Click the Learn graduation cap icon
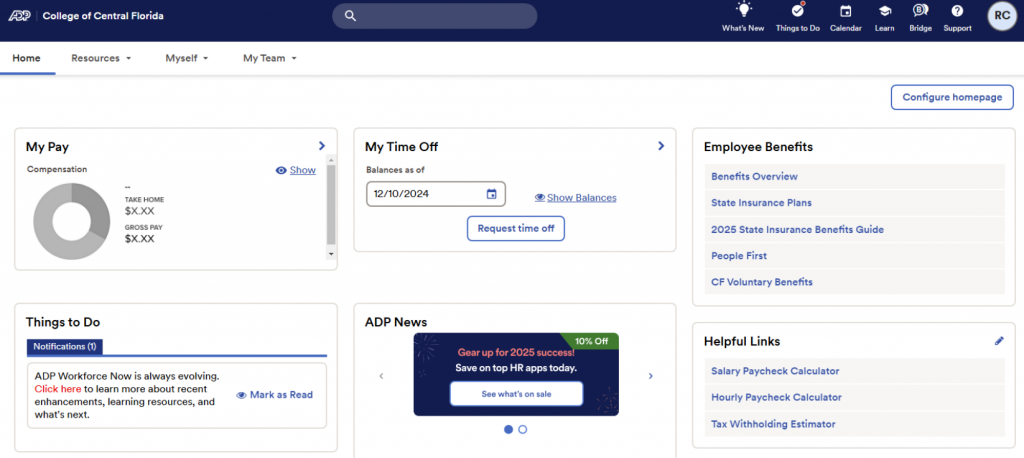The image size is (1024, 458). [x=884, y=12]
